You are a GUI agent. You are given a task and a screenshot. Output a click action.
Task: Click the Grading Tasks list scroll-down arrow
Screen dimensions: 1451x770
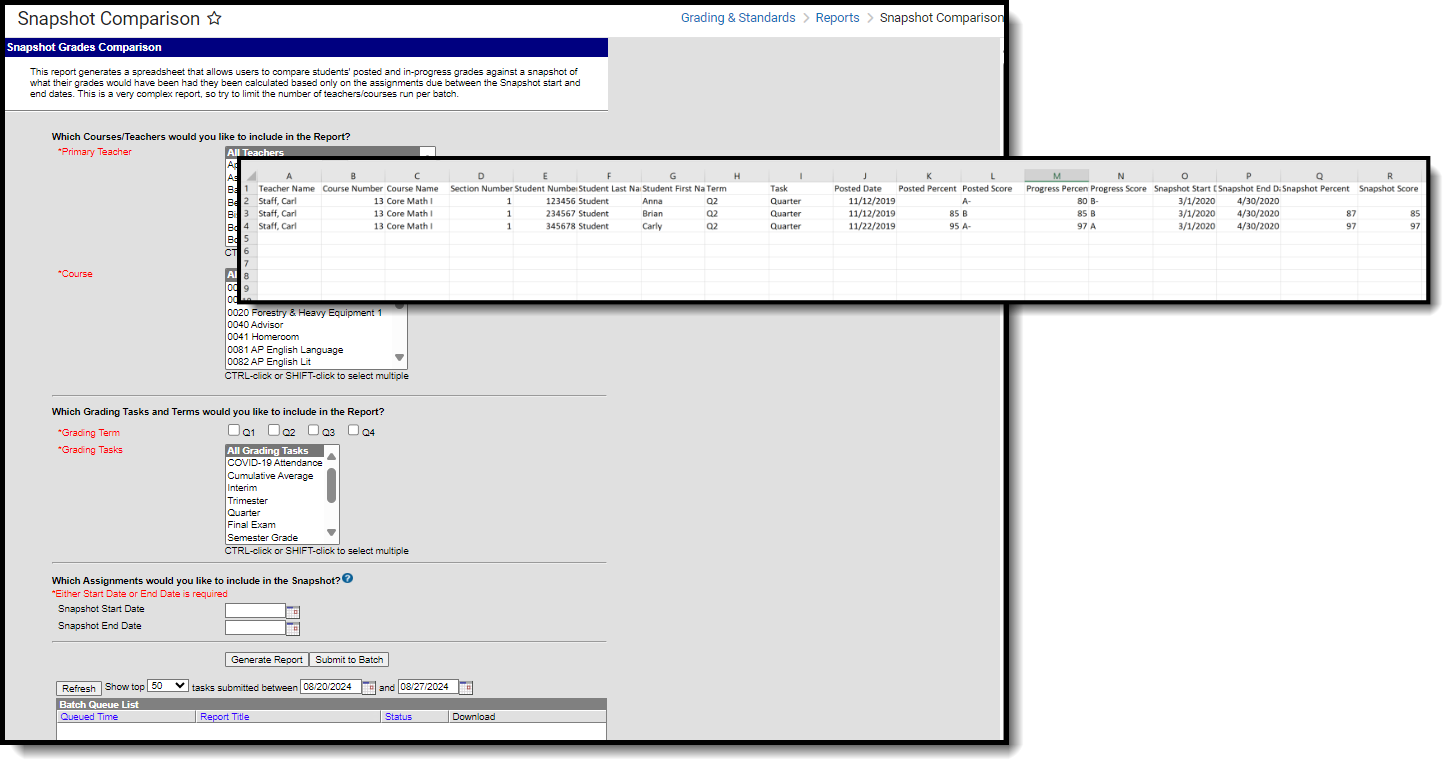(332, 533)
